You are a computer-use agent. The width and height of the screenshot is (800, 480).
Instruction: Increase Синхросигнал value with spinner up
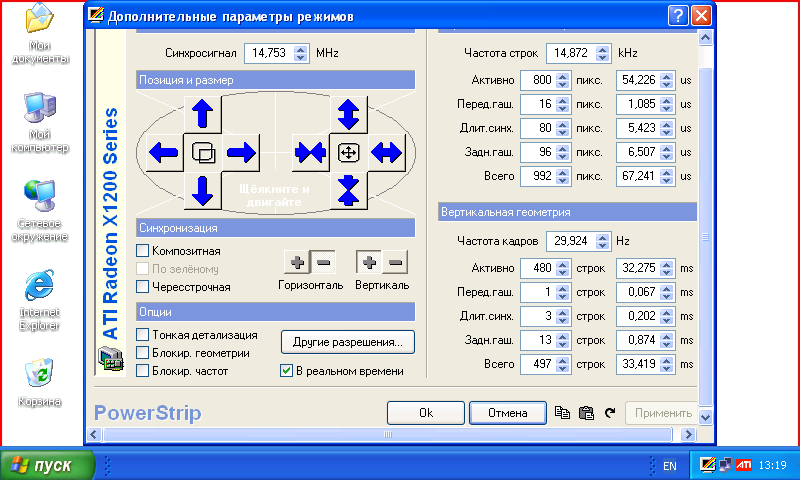pos(301,48)
